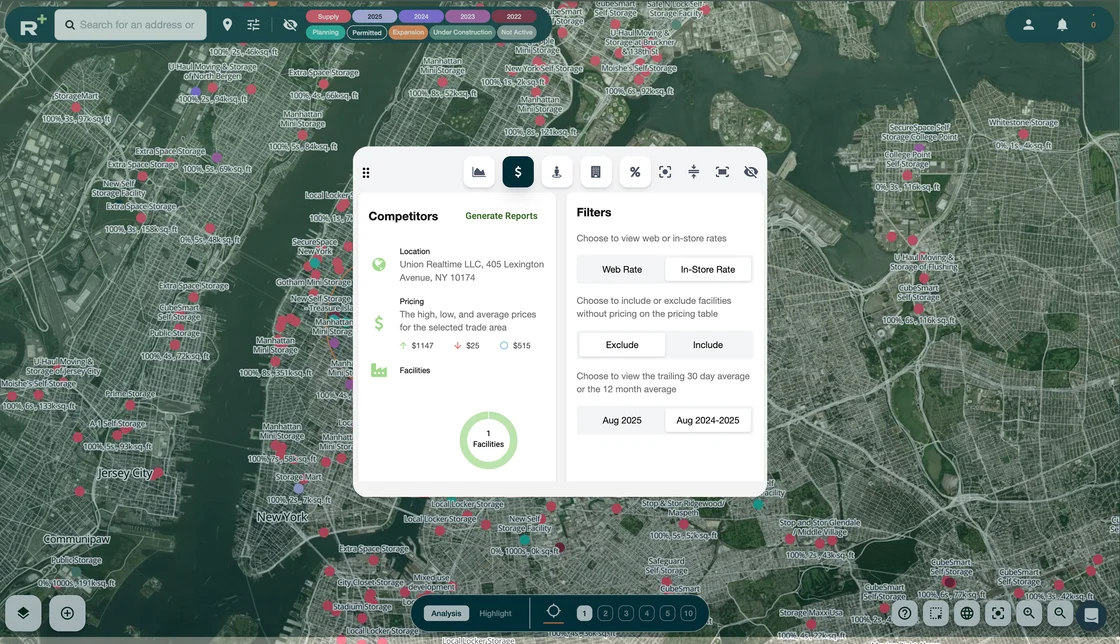This screenshot has height=644, width=1120.
Task: Open the area chart analytics tab
Action: click(479, 172)
